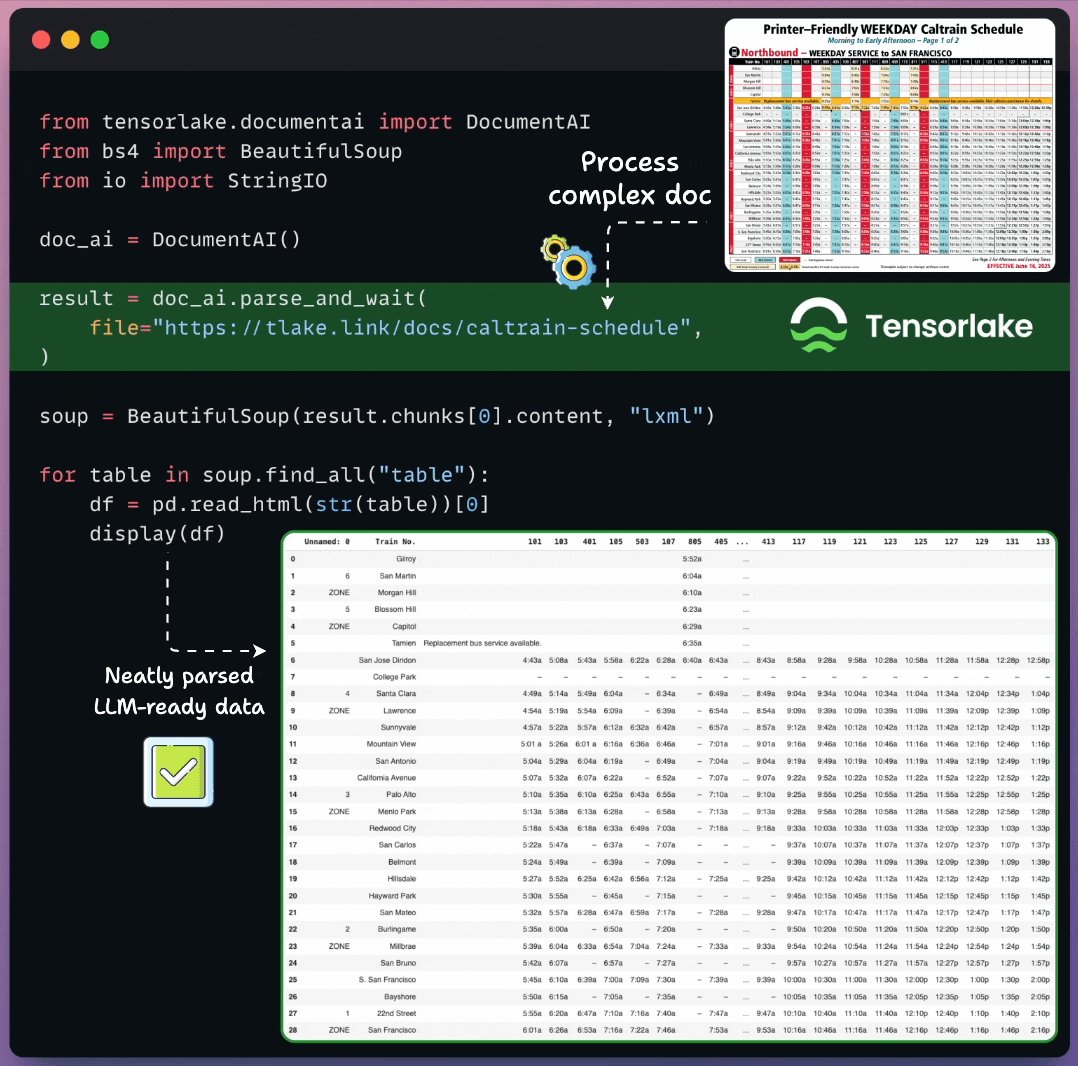Image resolution: width=1078 pixels, height=1066 pixels.
Task: Open the Caltrain schedule thumbnail image
Action: [x=890, y=145]
